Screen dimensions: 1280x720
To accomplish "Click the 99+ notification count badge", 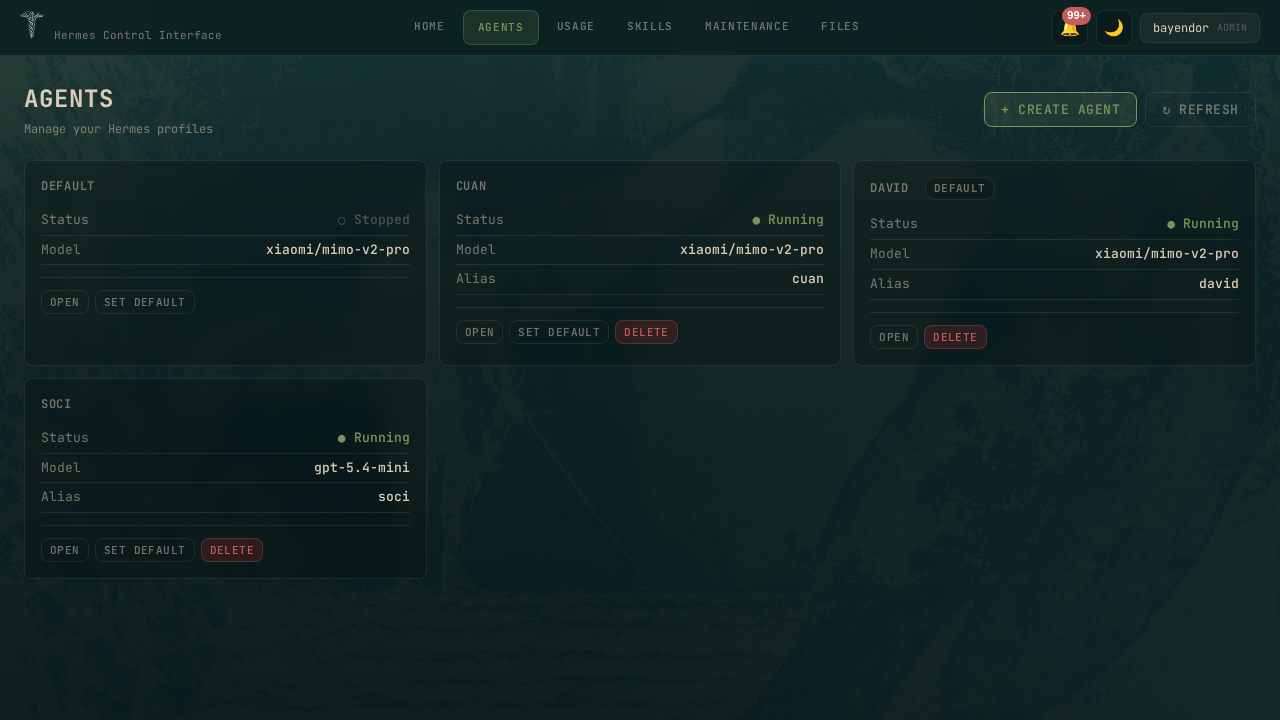I will (1076, 15).
